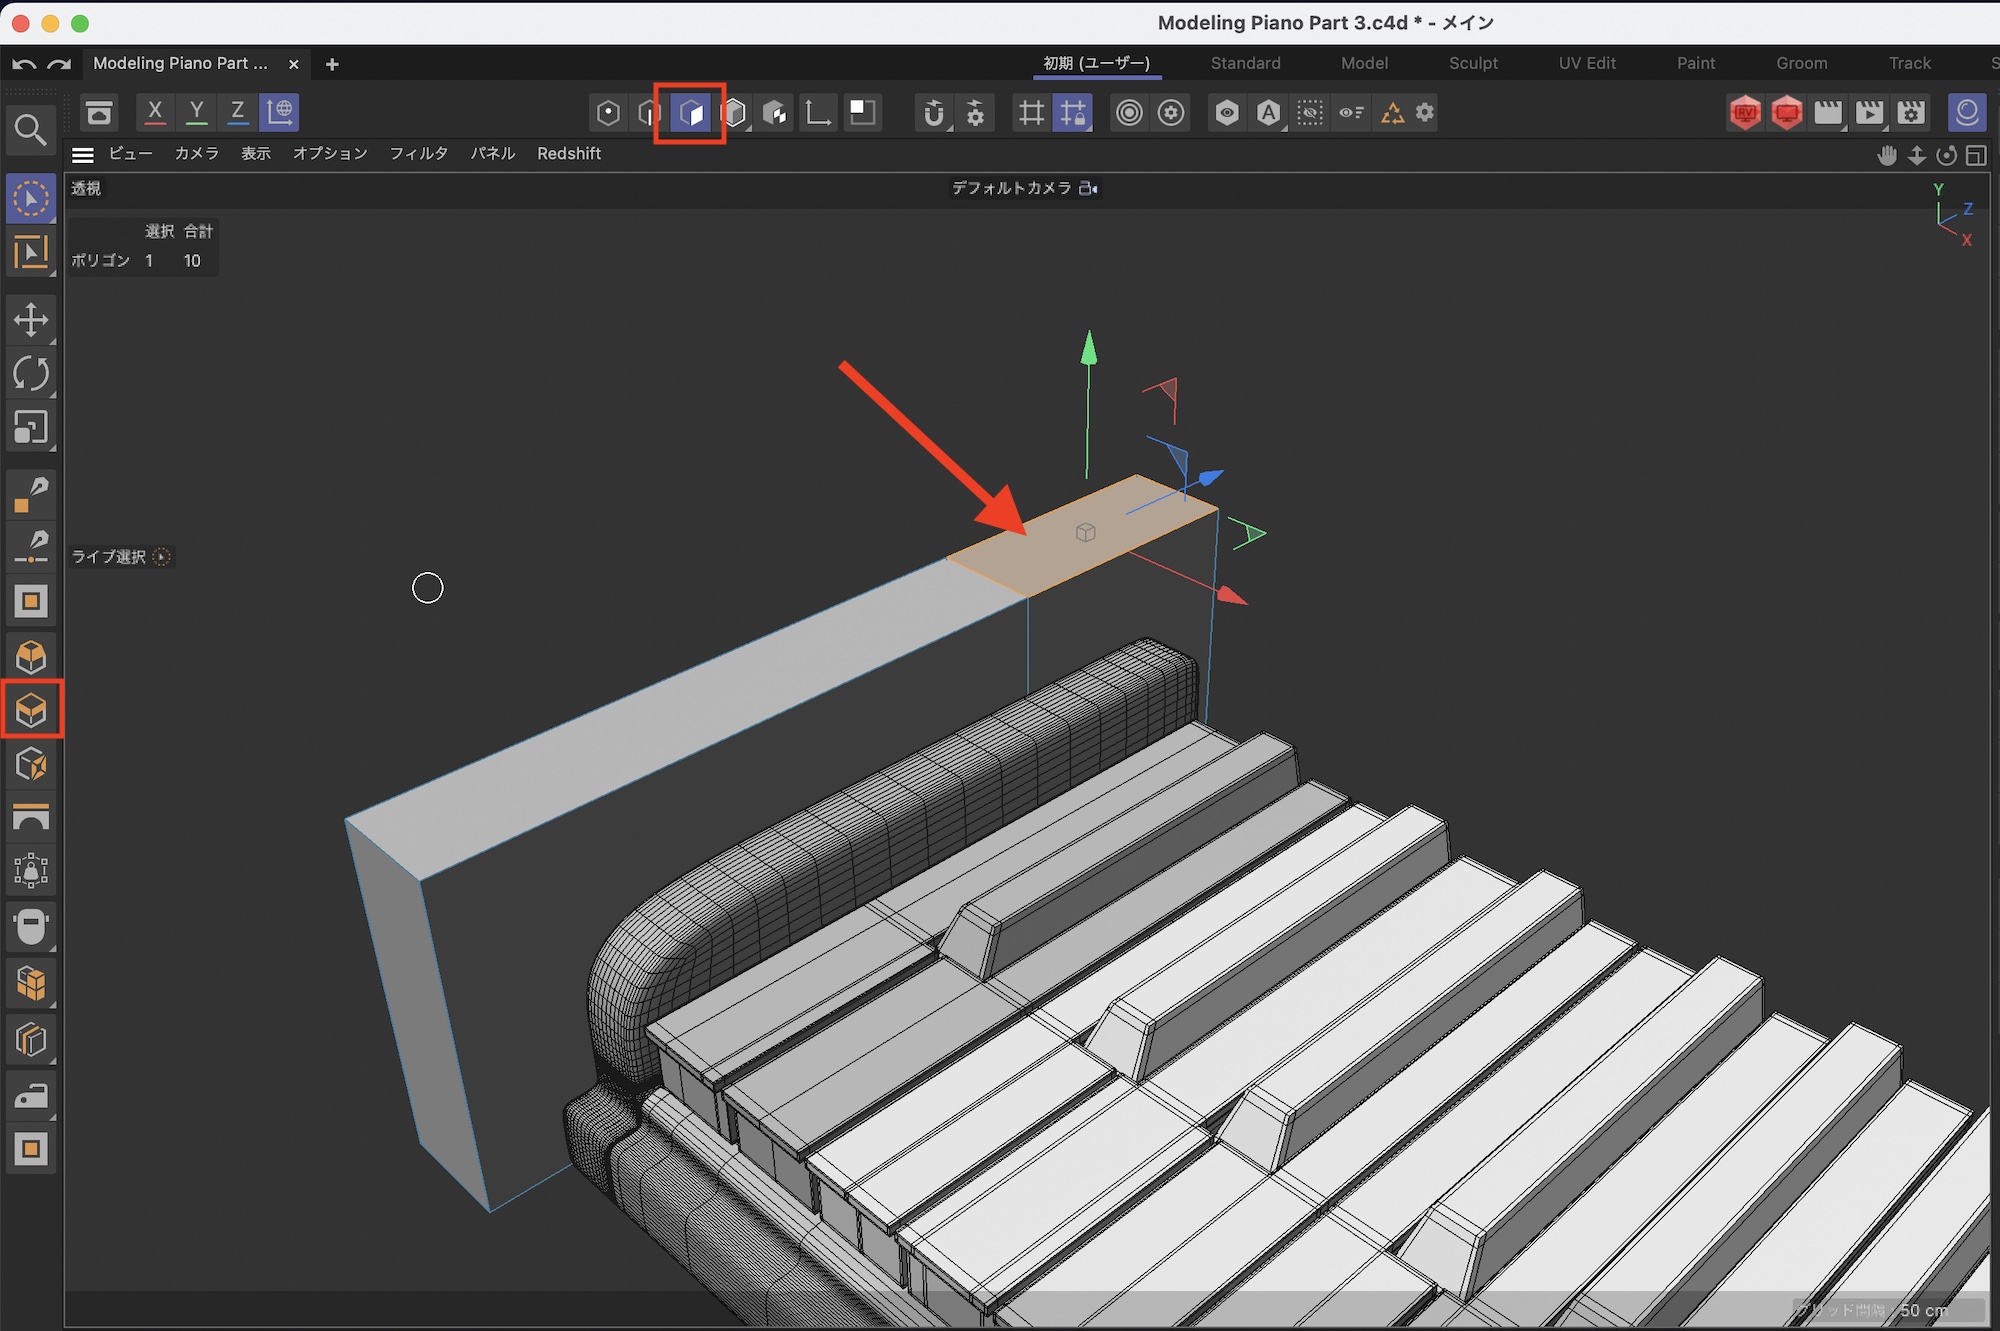Switch to the Sculpt layout tab
2000x1331 pixels.
[1473, 63]
